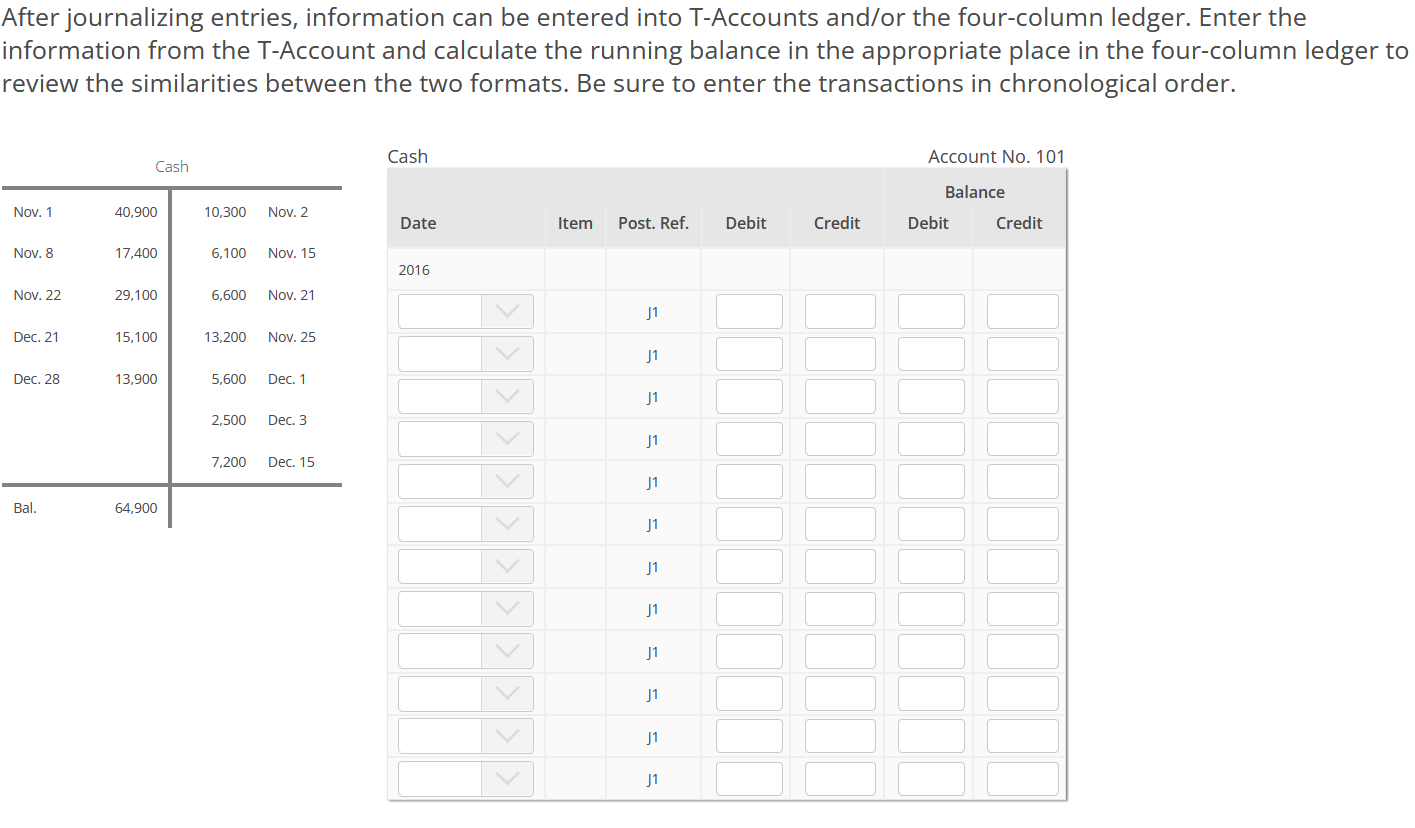
Task: Focus the Debit field in the last ledger row
Action: click(749, 779)
